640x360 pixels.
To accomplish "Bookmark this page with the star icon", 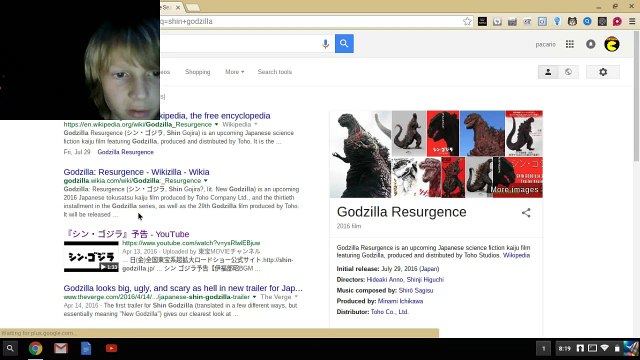I will [467, 21].
